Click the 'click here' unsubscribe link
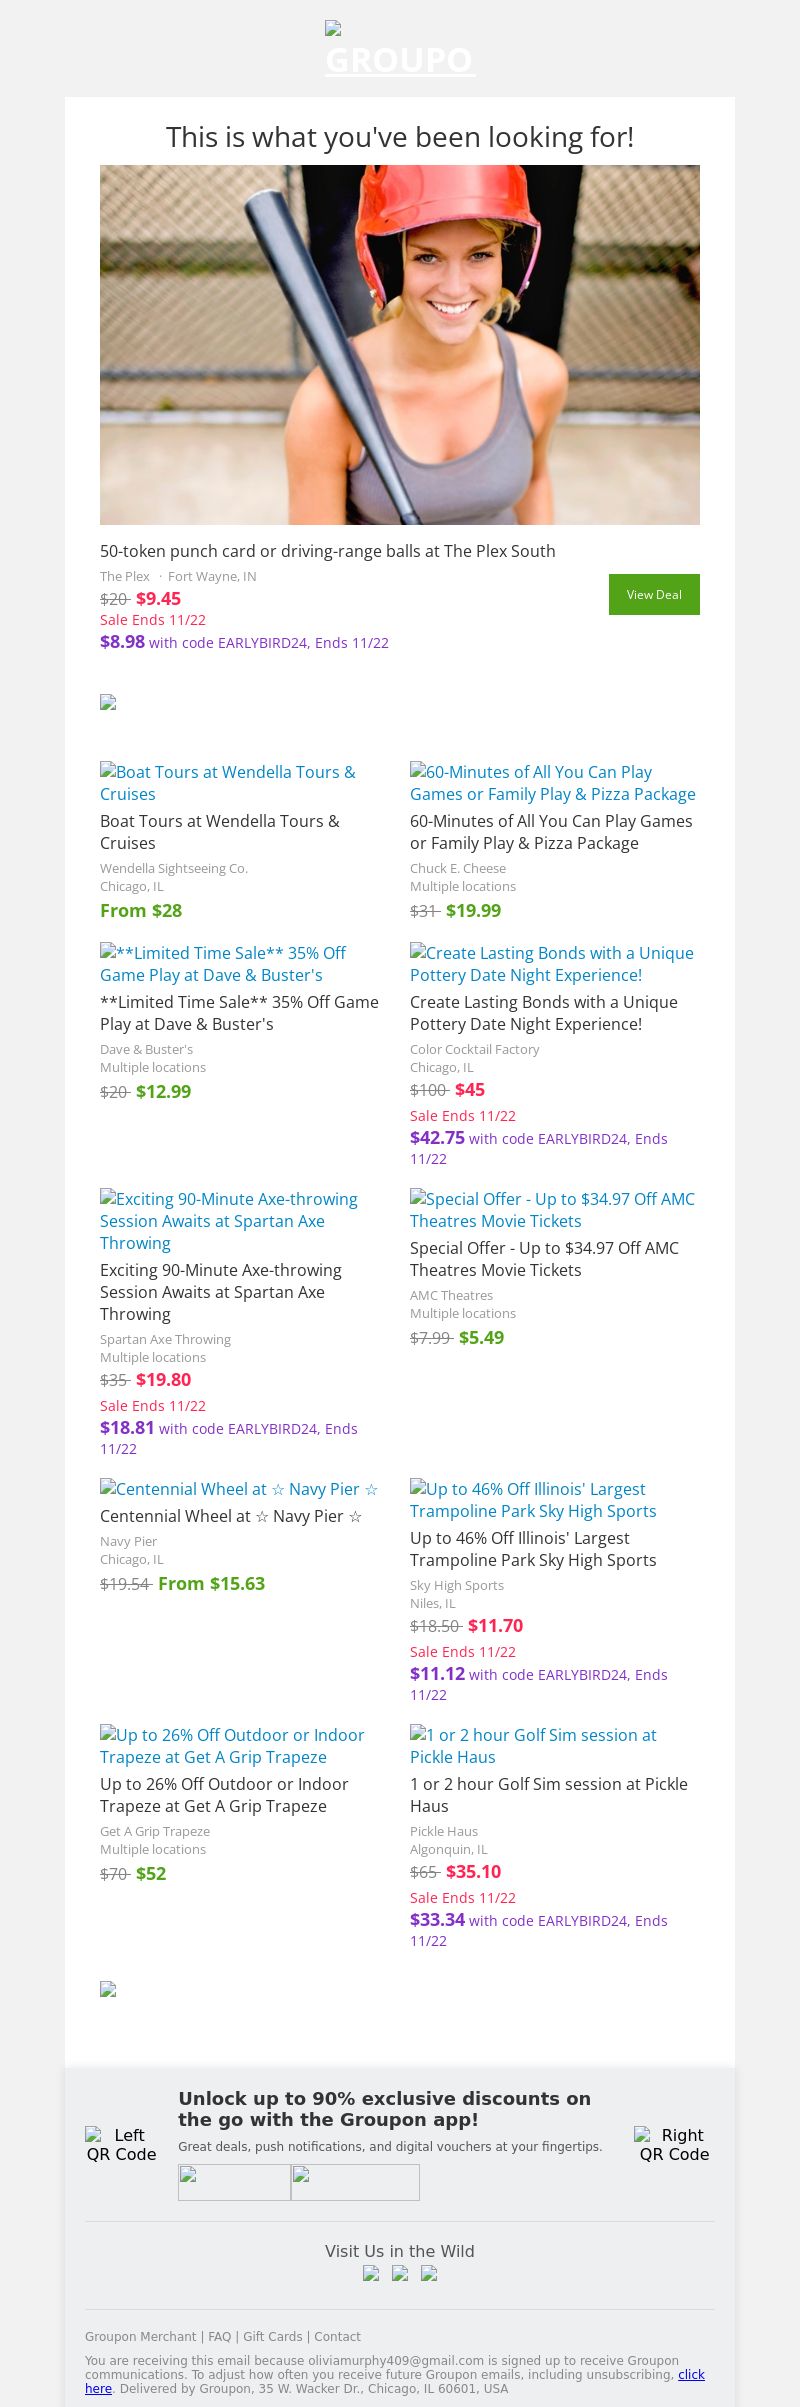The height and width of the screenshot is (2407, 800). [691, 2374]
